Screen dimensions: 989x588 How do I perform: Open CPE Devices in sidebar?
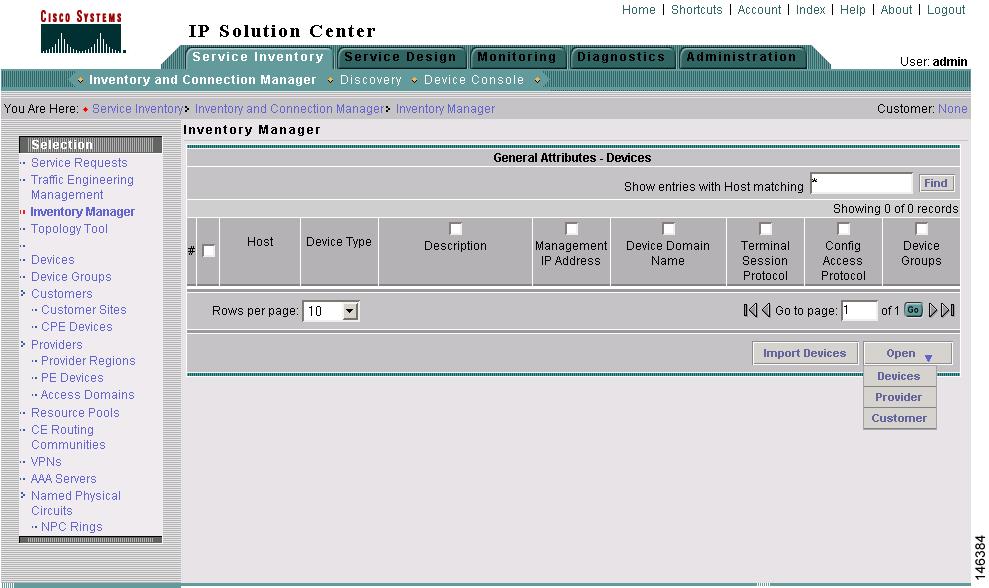click(77, 327)
